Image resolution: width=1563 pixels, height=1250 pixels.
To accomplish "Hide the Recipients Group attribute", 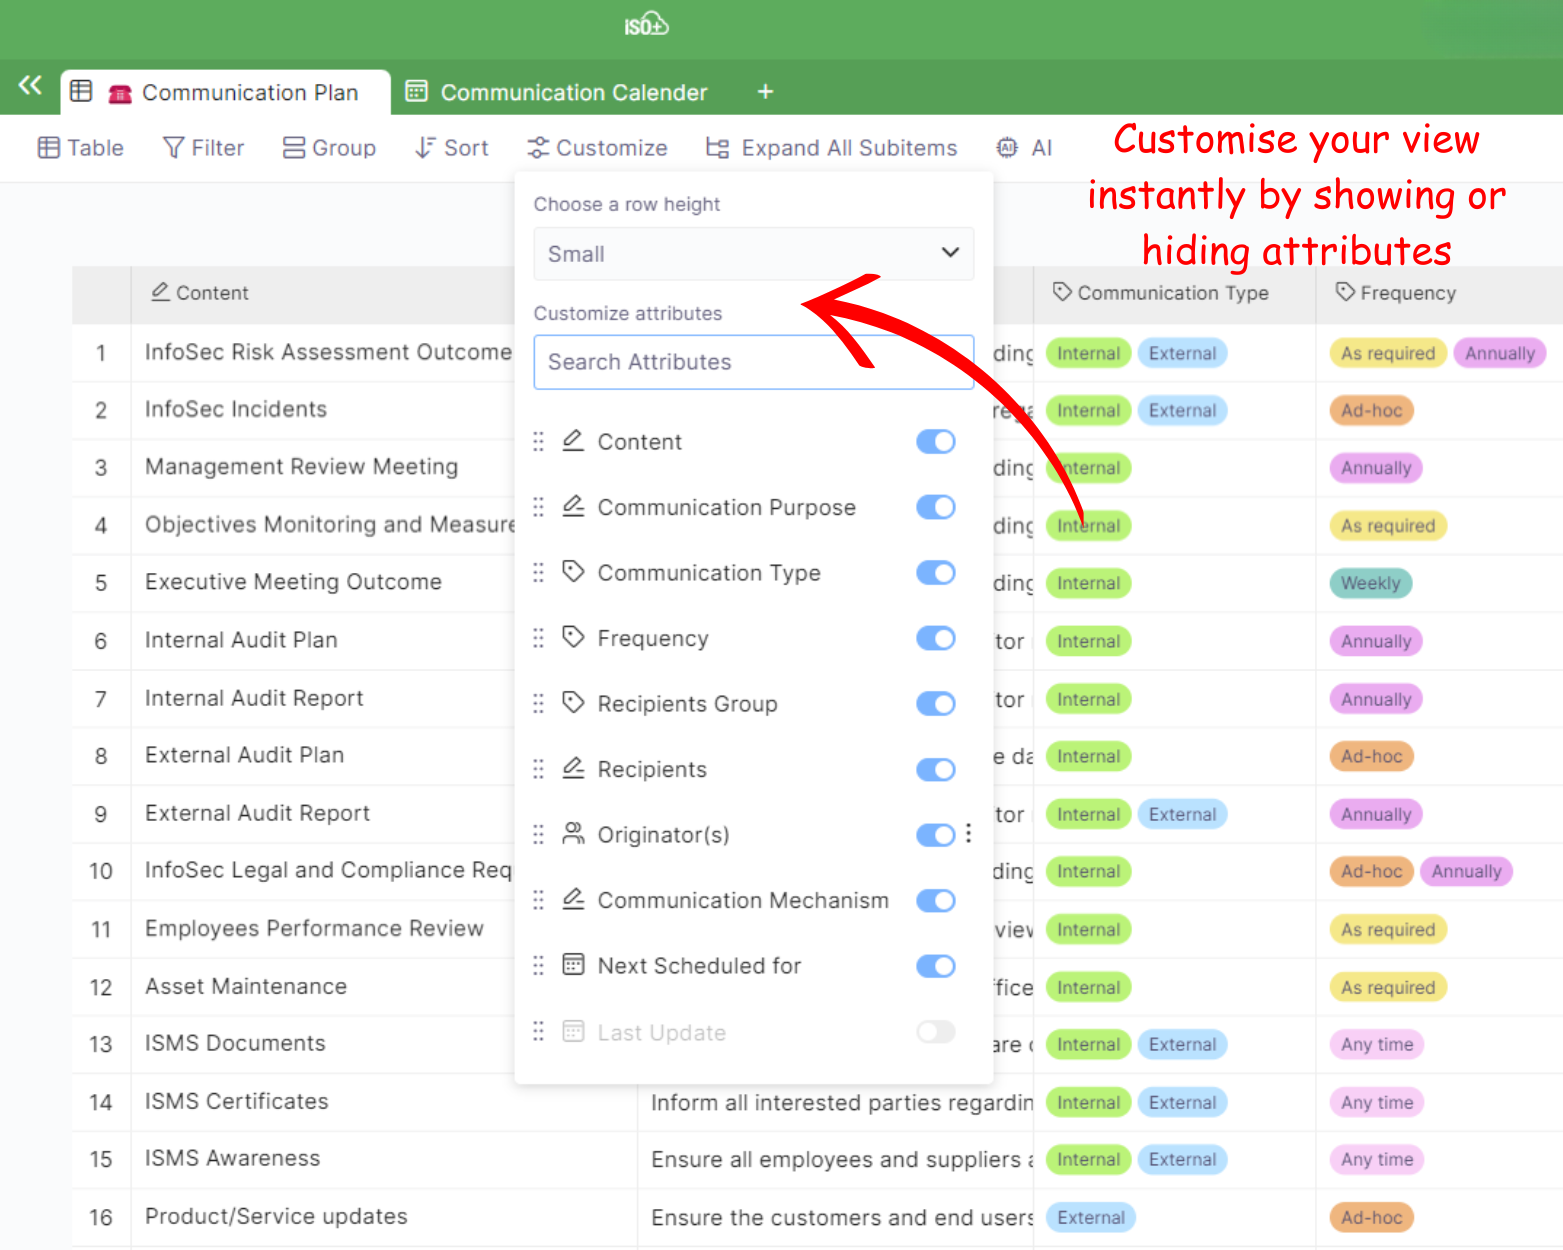I will point(935,704).
